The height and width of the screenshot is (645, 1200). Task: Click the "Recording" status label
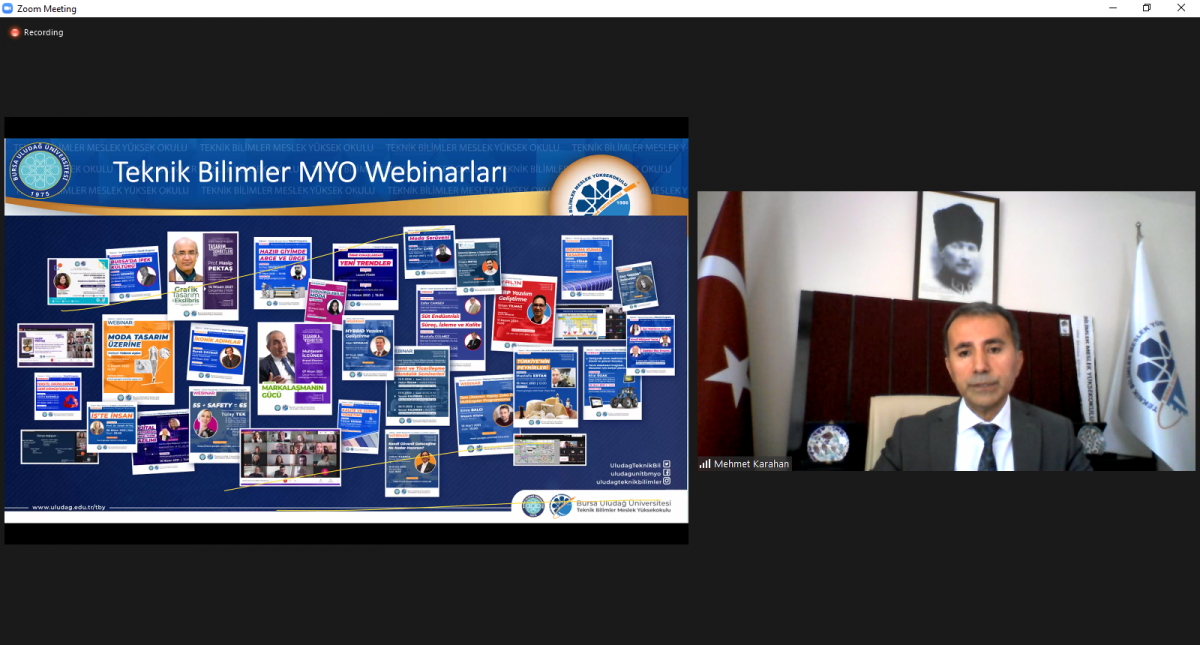point(43,32)
